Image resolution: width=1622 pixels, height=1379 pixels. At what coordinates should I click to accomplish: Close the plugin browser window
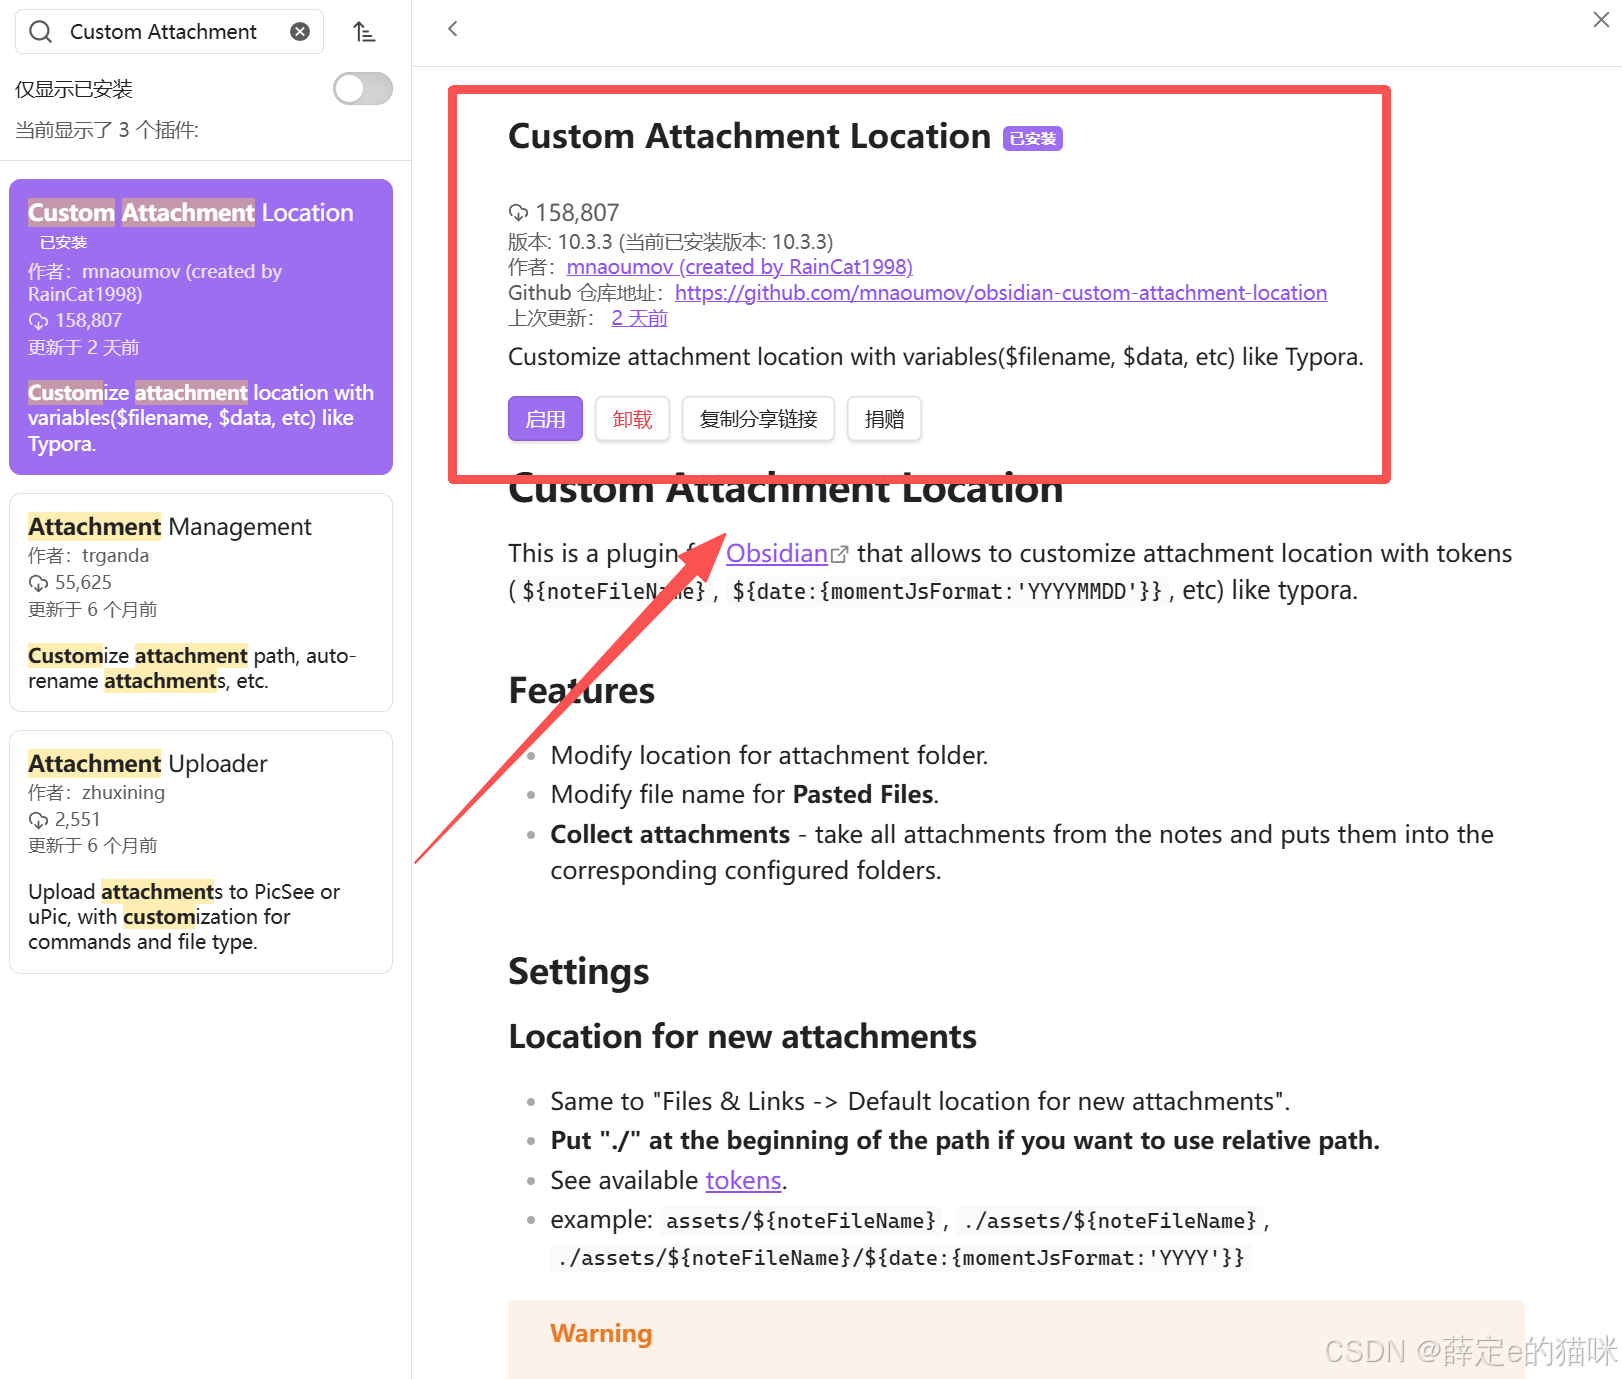pyautogui.click(x=1601, y=20)
